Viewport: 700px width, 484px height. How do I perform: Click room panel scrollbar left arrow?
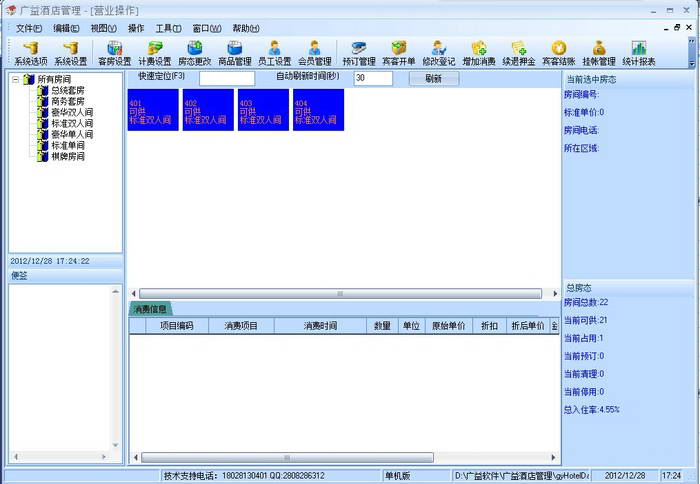[133, 294]
